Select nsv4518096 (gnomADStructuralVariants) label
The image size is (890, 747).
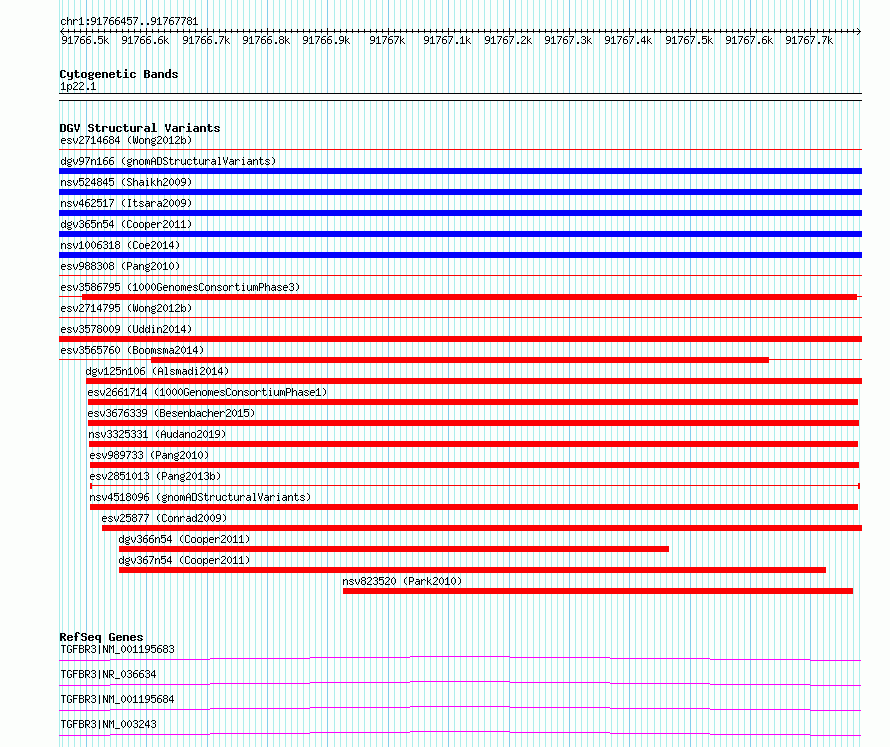point(200,497)
